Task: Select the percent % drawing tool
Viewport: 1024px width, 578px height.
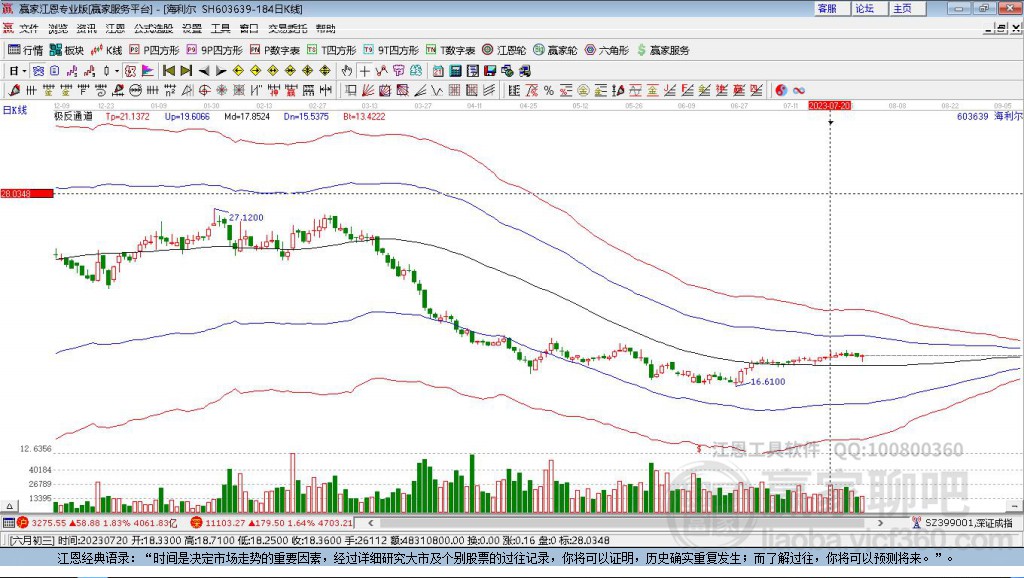Action: tap(549, 90)
